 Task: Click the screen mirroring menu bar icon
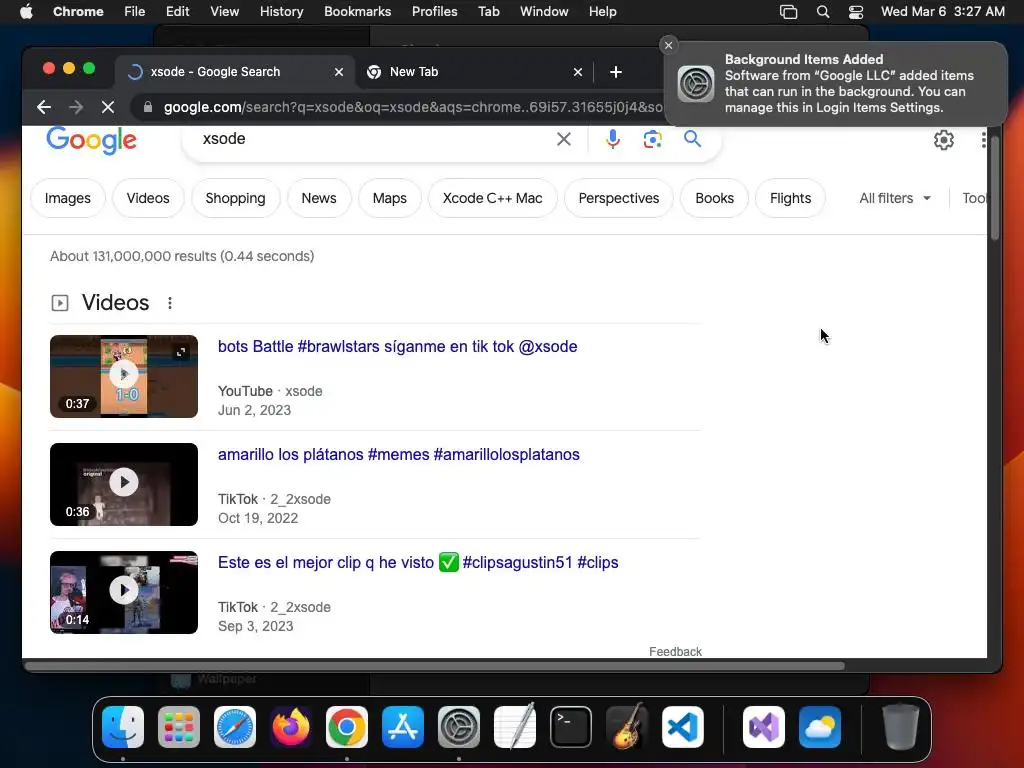click(788, 12)
